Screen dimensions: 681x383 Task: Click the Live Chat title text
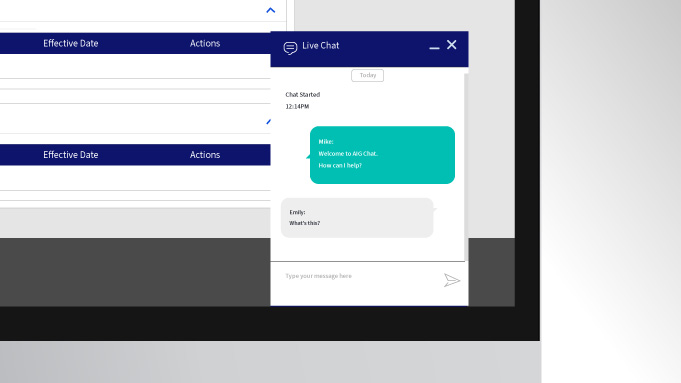[x=321, y=46]
